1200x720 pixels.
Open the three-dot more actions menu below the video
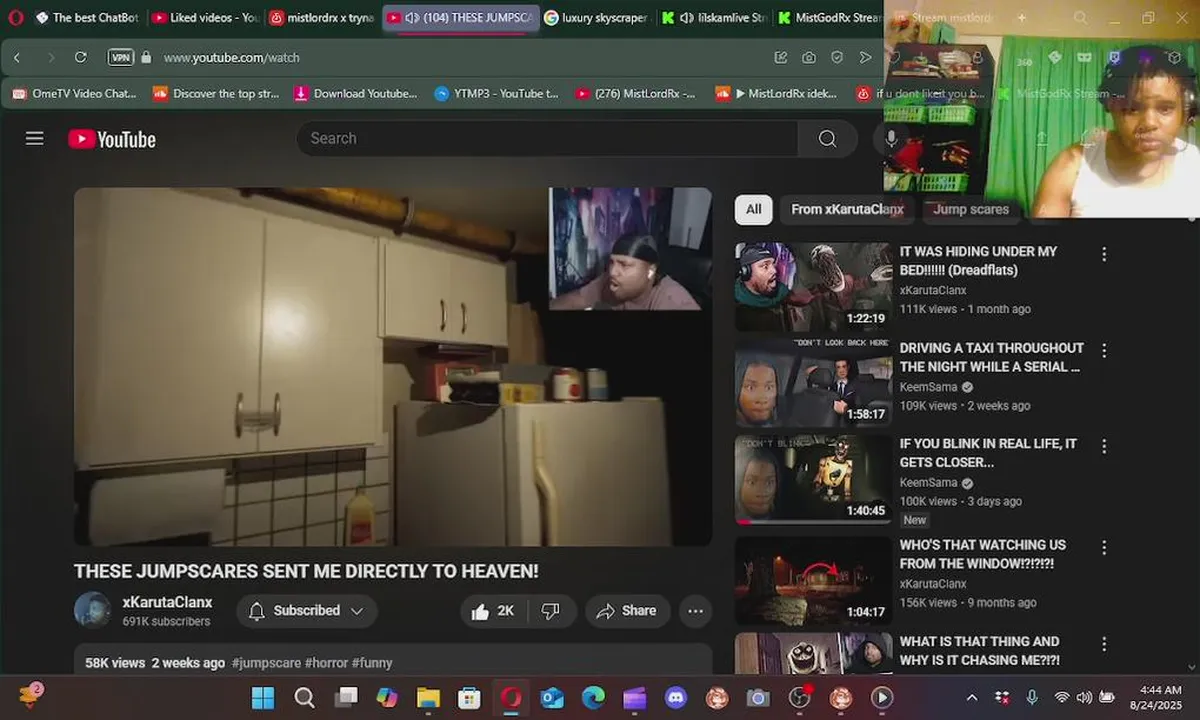coord(696,611)
